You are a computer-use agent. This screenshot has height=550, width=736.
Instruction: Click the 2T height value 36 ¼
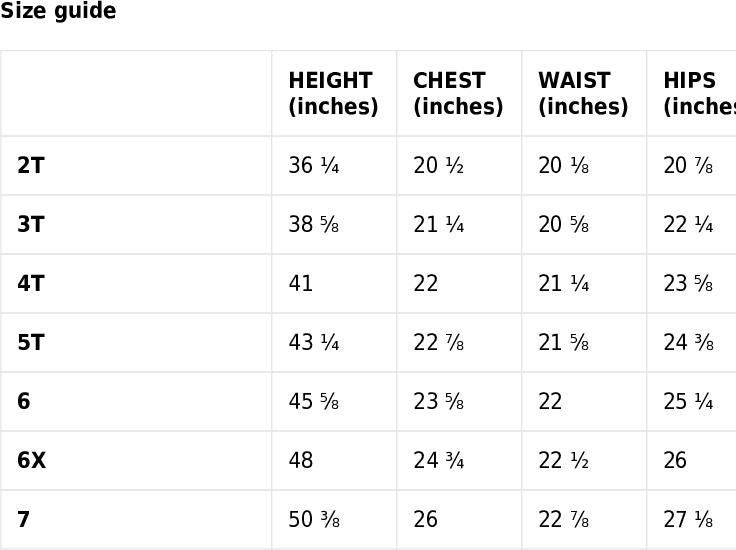(x=314, y=166)
